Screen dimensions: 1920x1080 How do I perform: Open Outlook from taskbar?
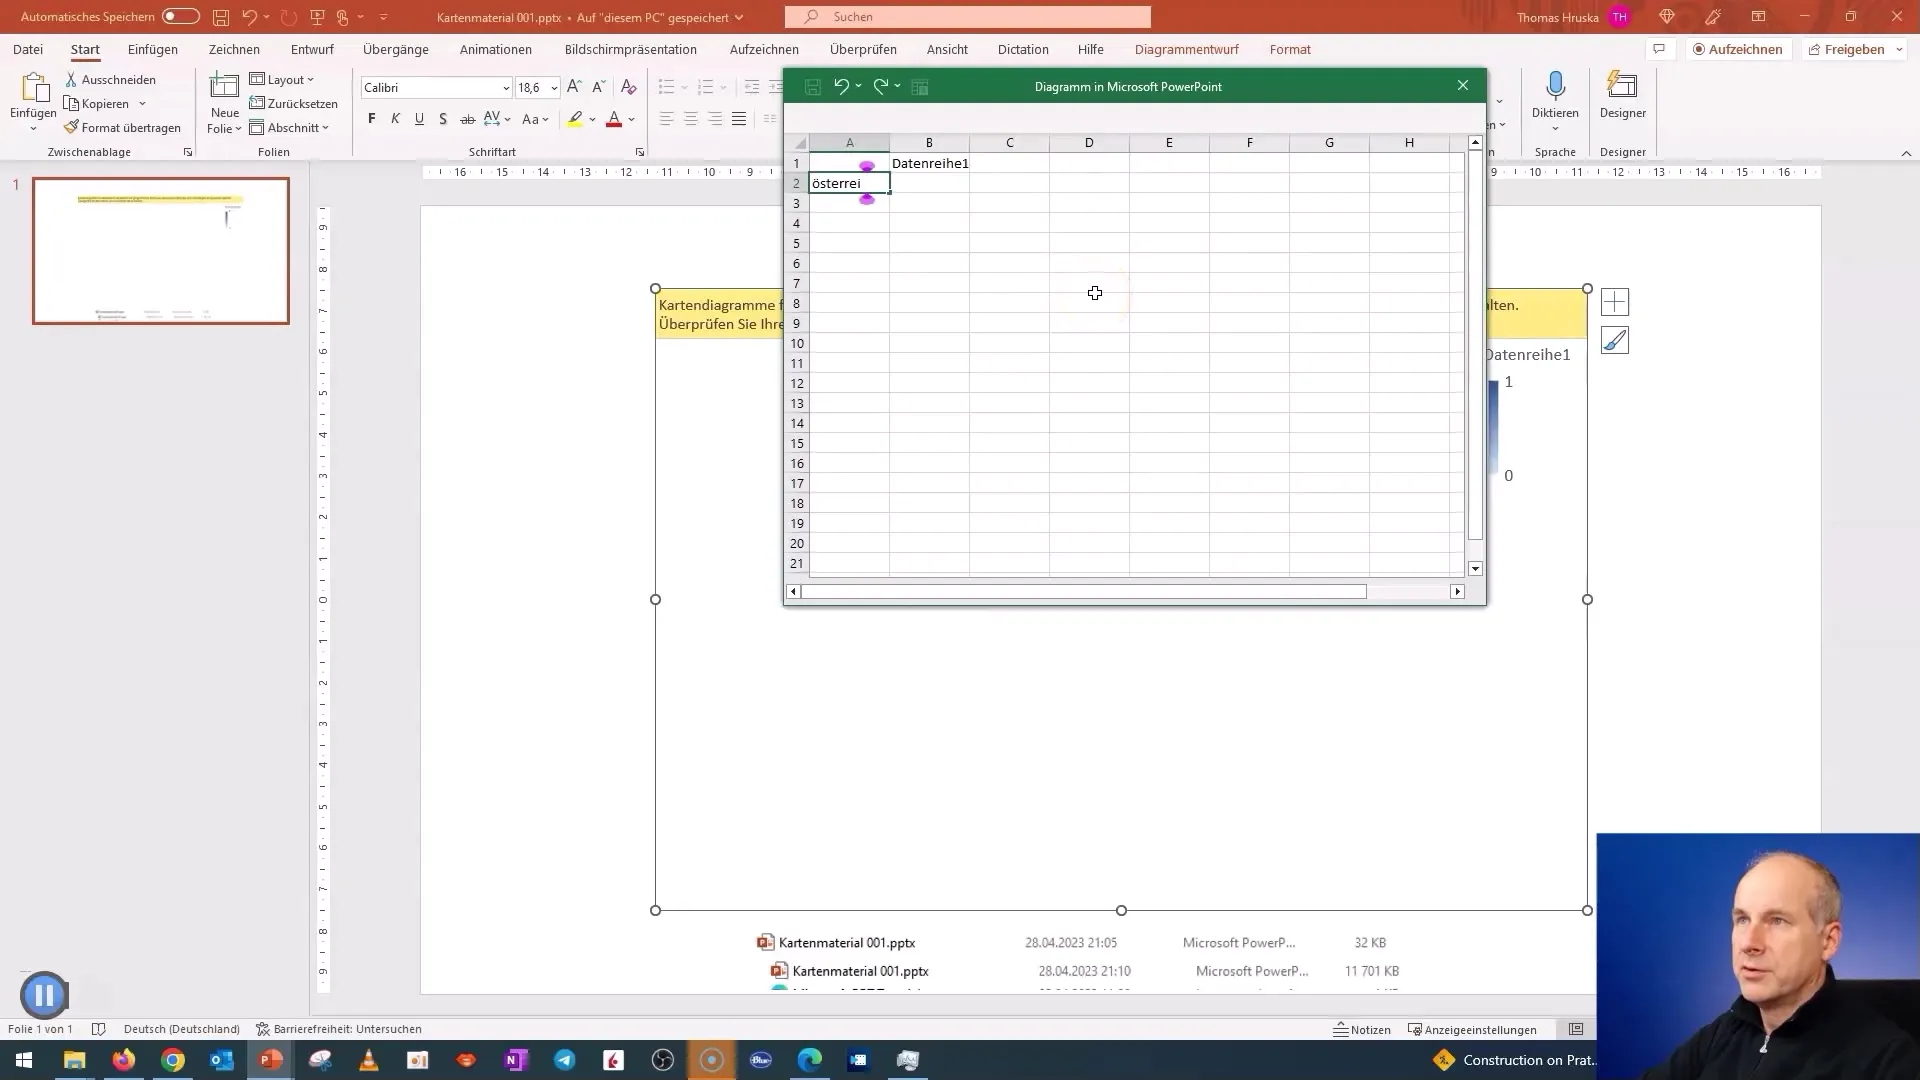click(x=222, y=1060)
